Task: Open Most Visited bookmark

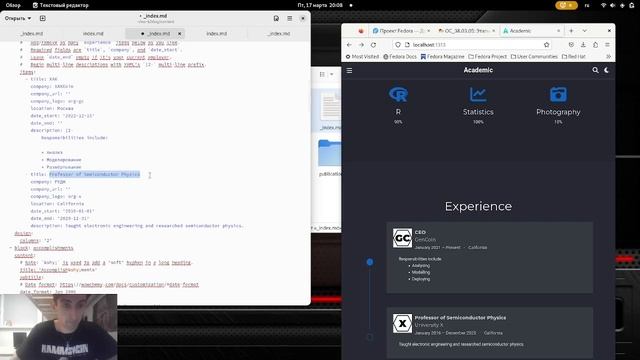Action: pyautogui.click(x=362, y=56)
